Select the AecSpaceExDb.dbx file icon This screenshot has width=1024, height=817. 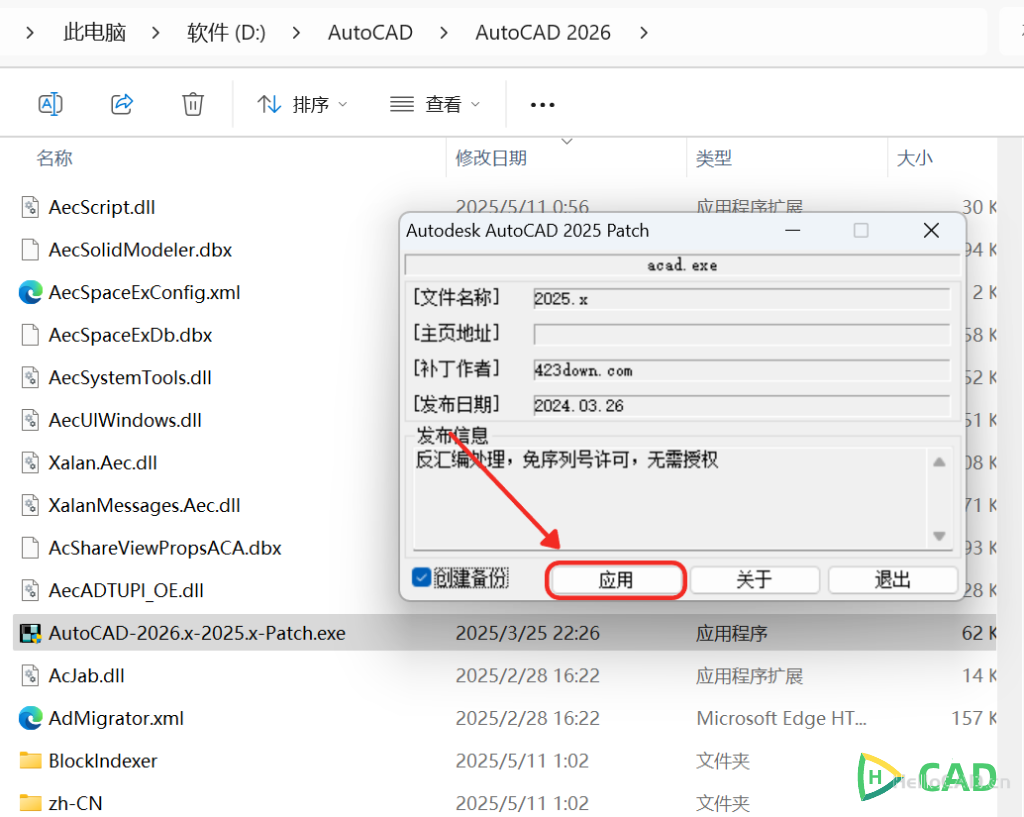pyautogui.click(x=30, y=334)
